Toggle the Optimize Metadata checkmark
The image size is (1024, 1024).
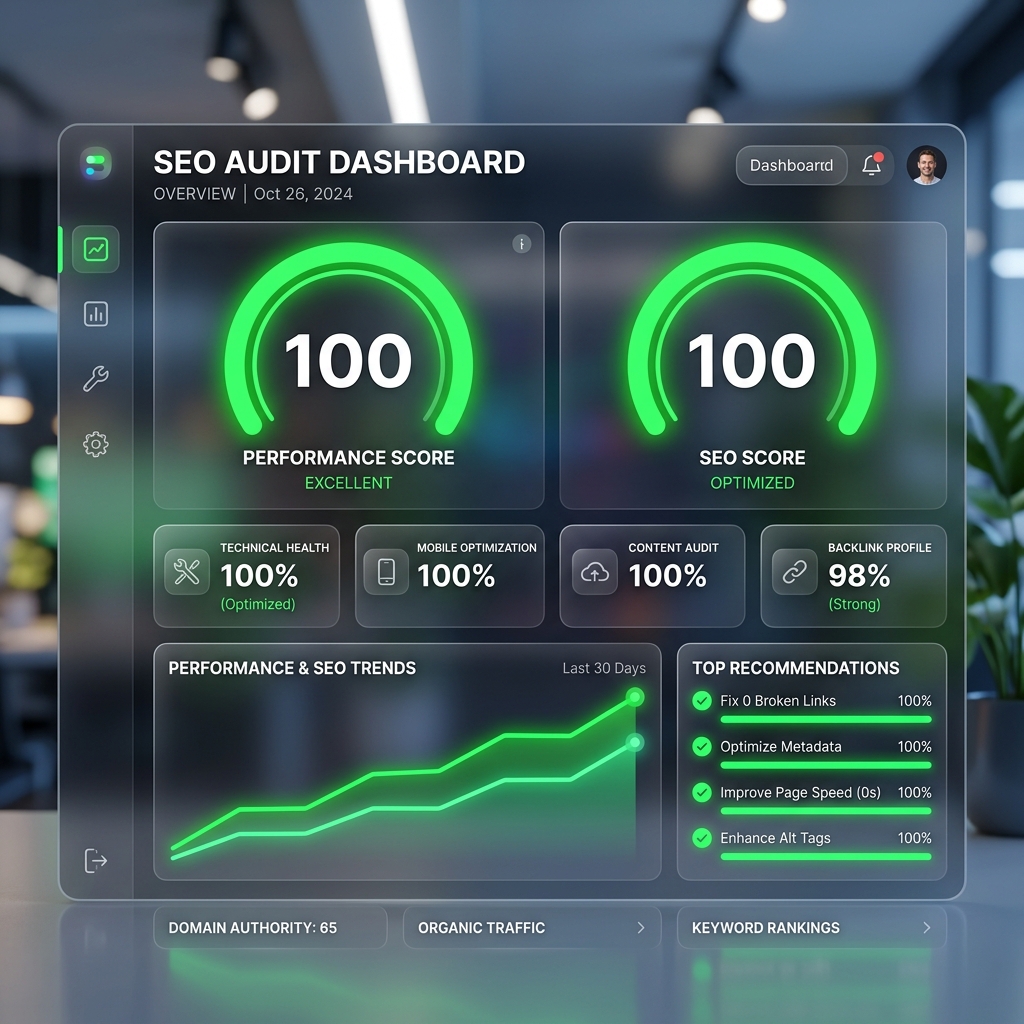(702, 746)
